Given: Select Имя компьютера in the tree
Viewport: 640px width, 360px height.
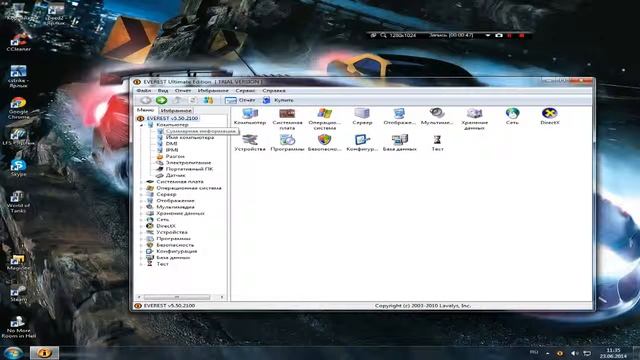Looking at the screenshot, I should click(x=189, y=138).
